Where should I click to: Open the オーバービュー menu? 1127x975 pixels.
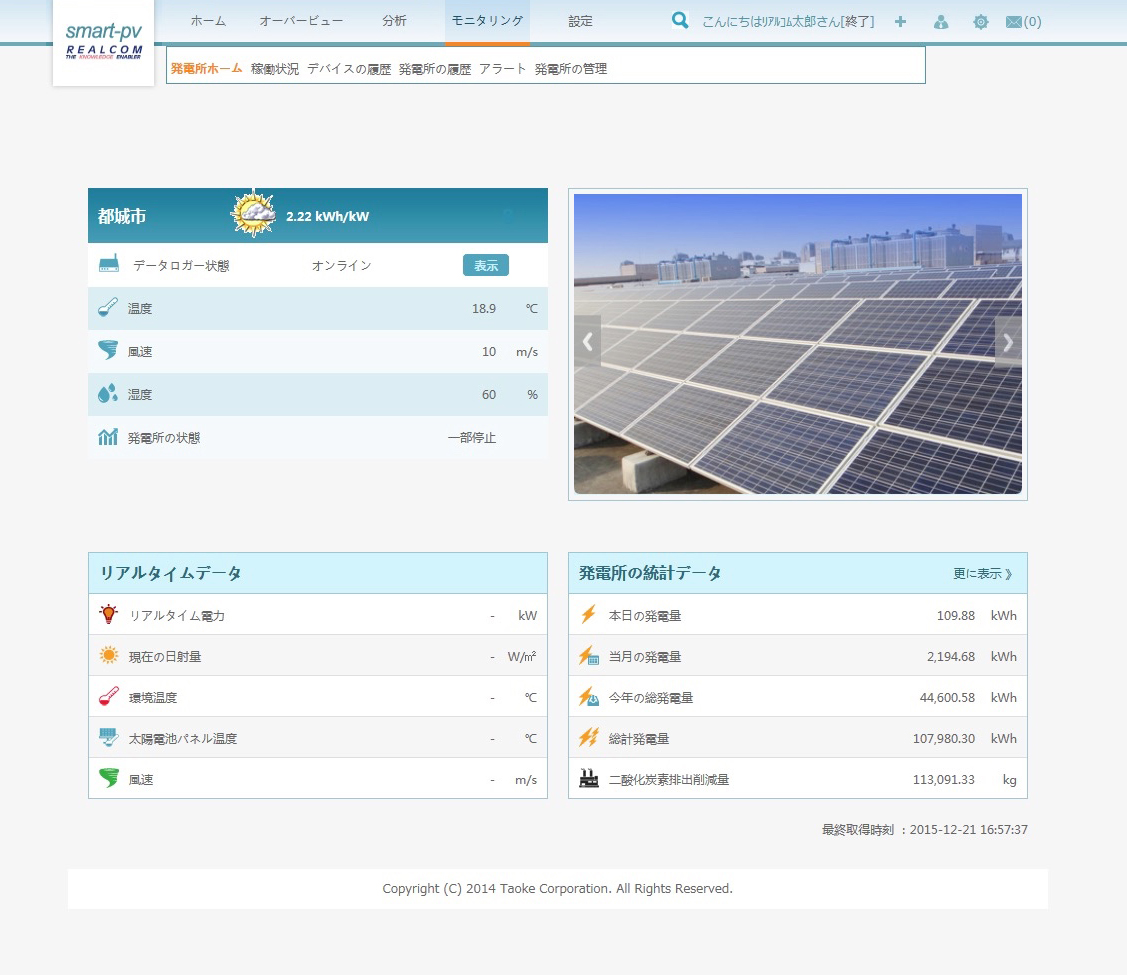point(301,21)
